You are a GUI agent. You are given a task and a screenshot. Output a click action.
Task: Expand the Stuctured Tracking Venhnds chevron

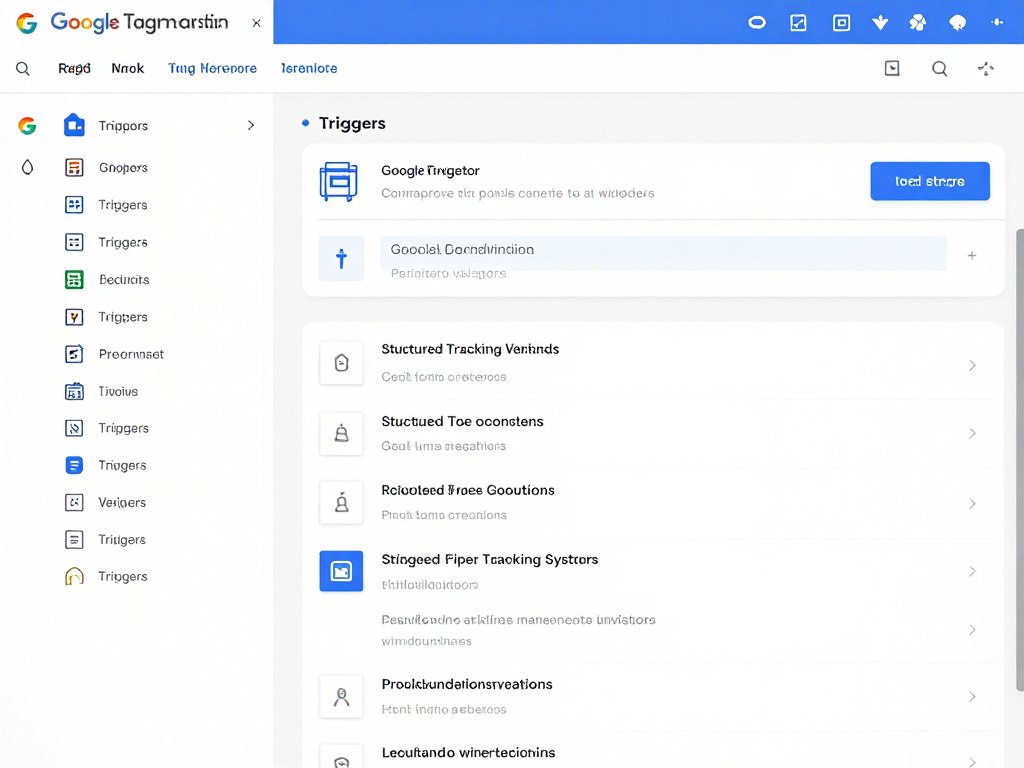coord(972,365)
